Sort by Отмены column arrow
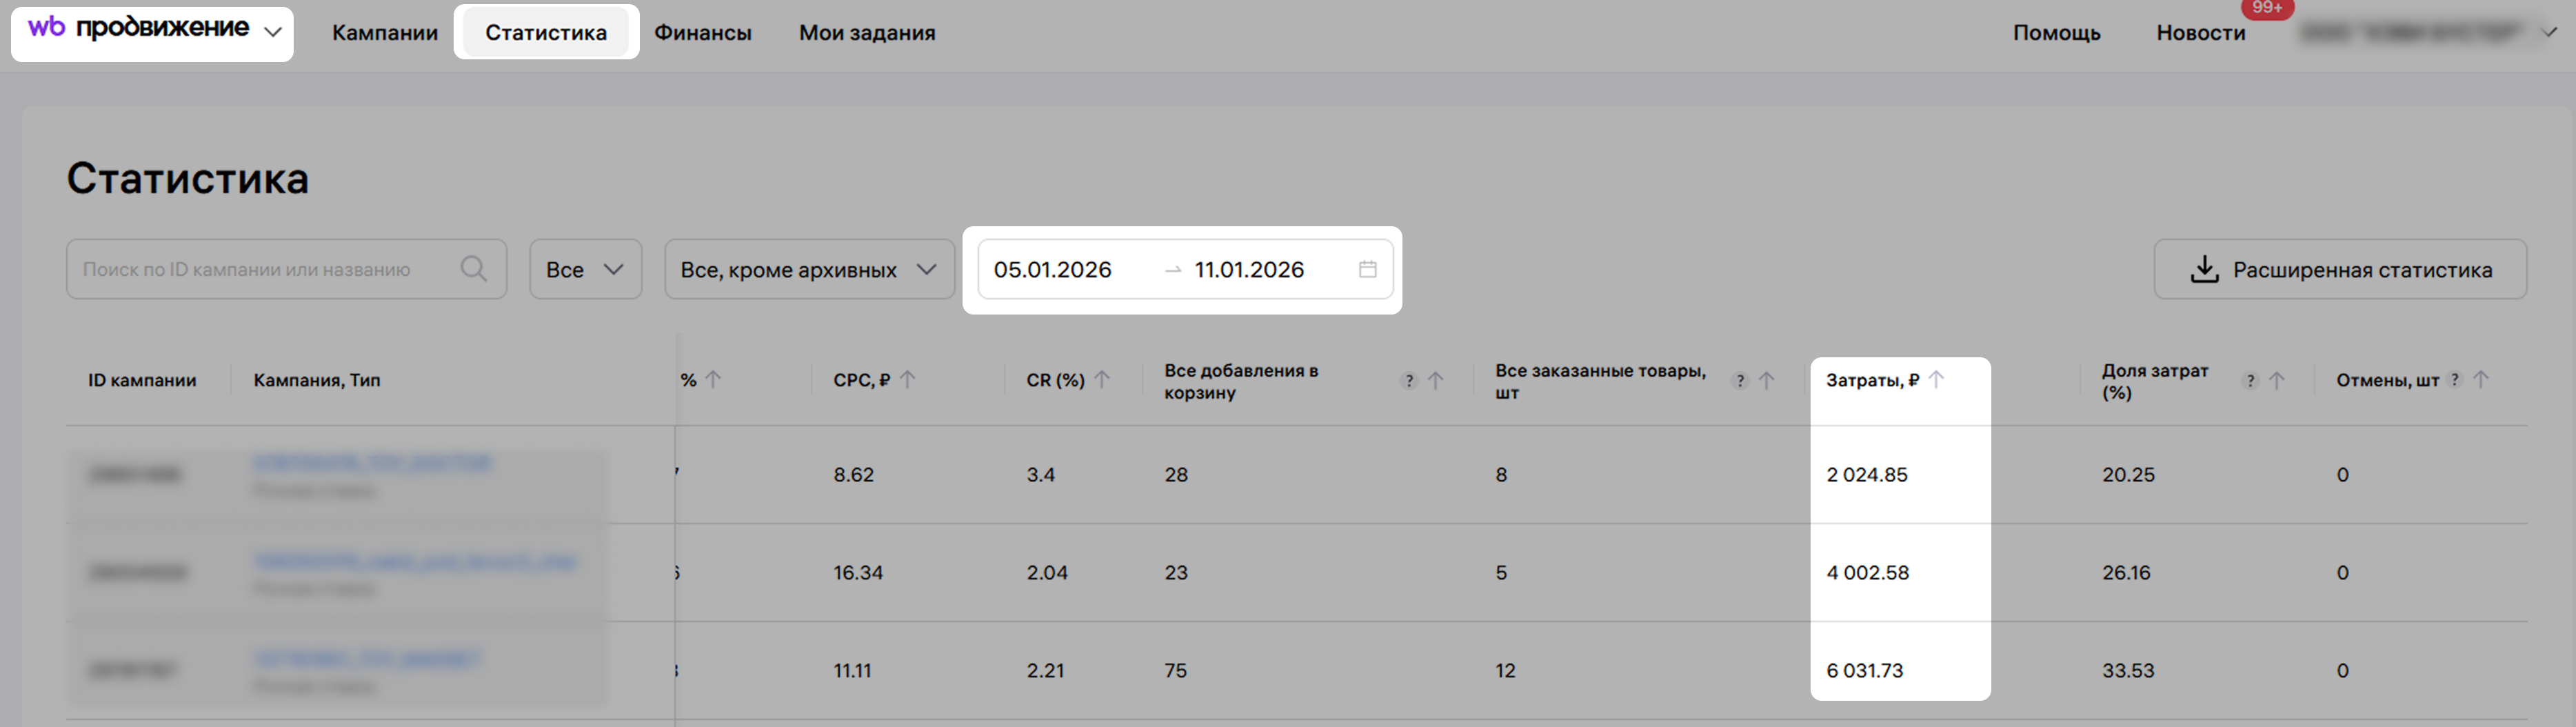The height and width of the screenshot is (727, 2576). [x=2481, y=380]
